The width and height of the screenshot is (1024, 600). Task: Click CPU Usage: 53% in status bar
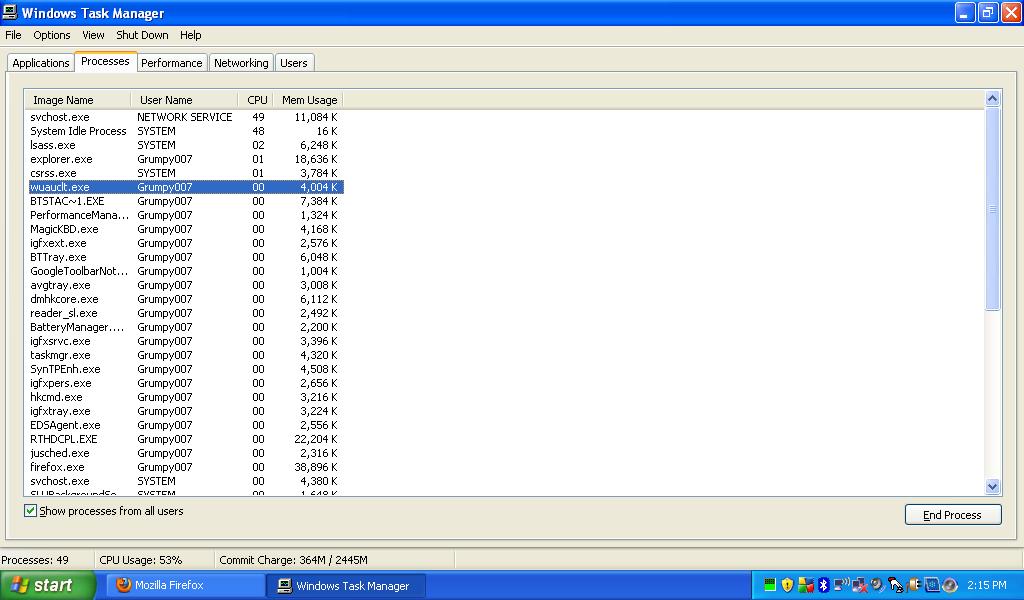click(140, 560)
